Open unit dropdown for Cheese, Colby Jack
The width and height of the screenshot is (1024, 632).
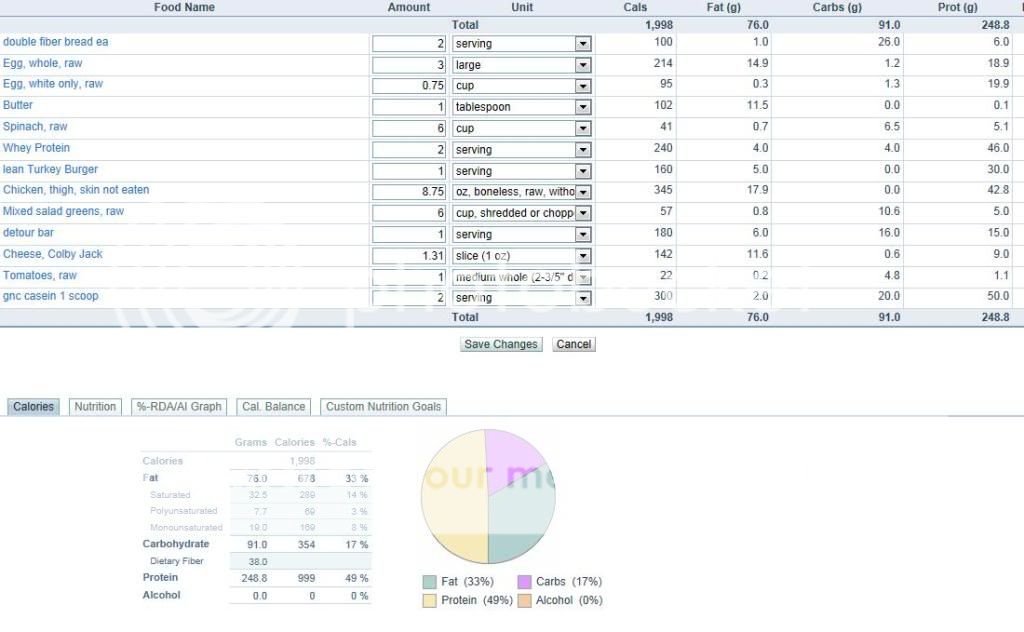pyautogui.click(x=582, y=256)
